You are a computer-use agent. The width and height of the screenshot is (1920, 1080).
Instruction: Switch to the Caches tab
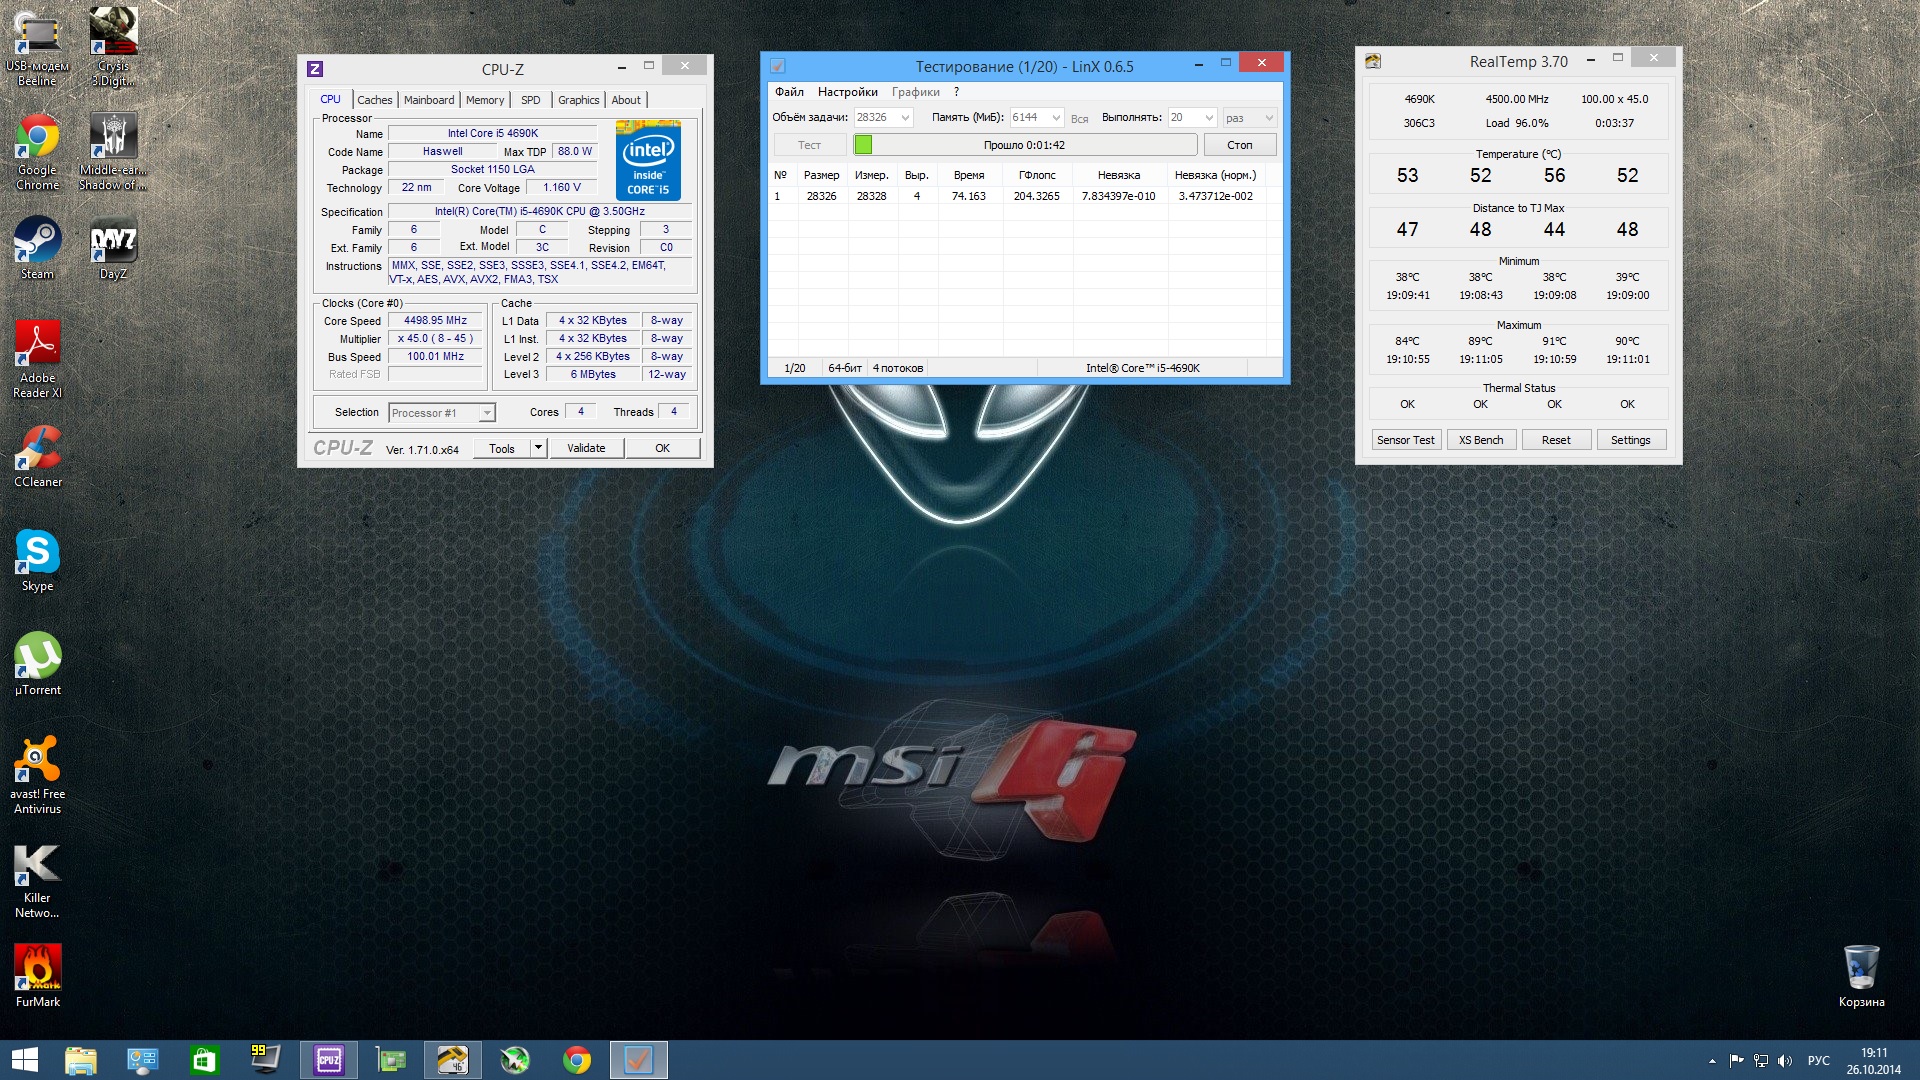[375, 100]
